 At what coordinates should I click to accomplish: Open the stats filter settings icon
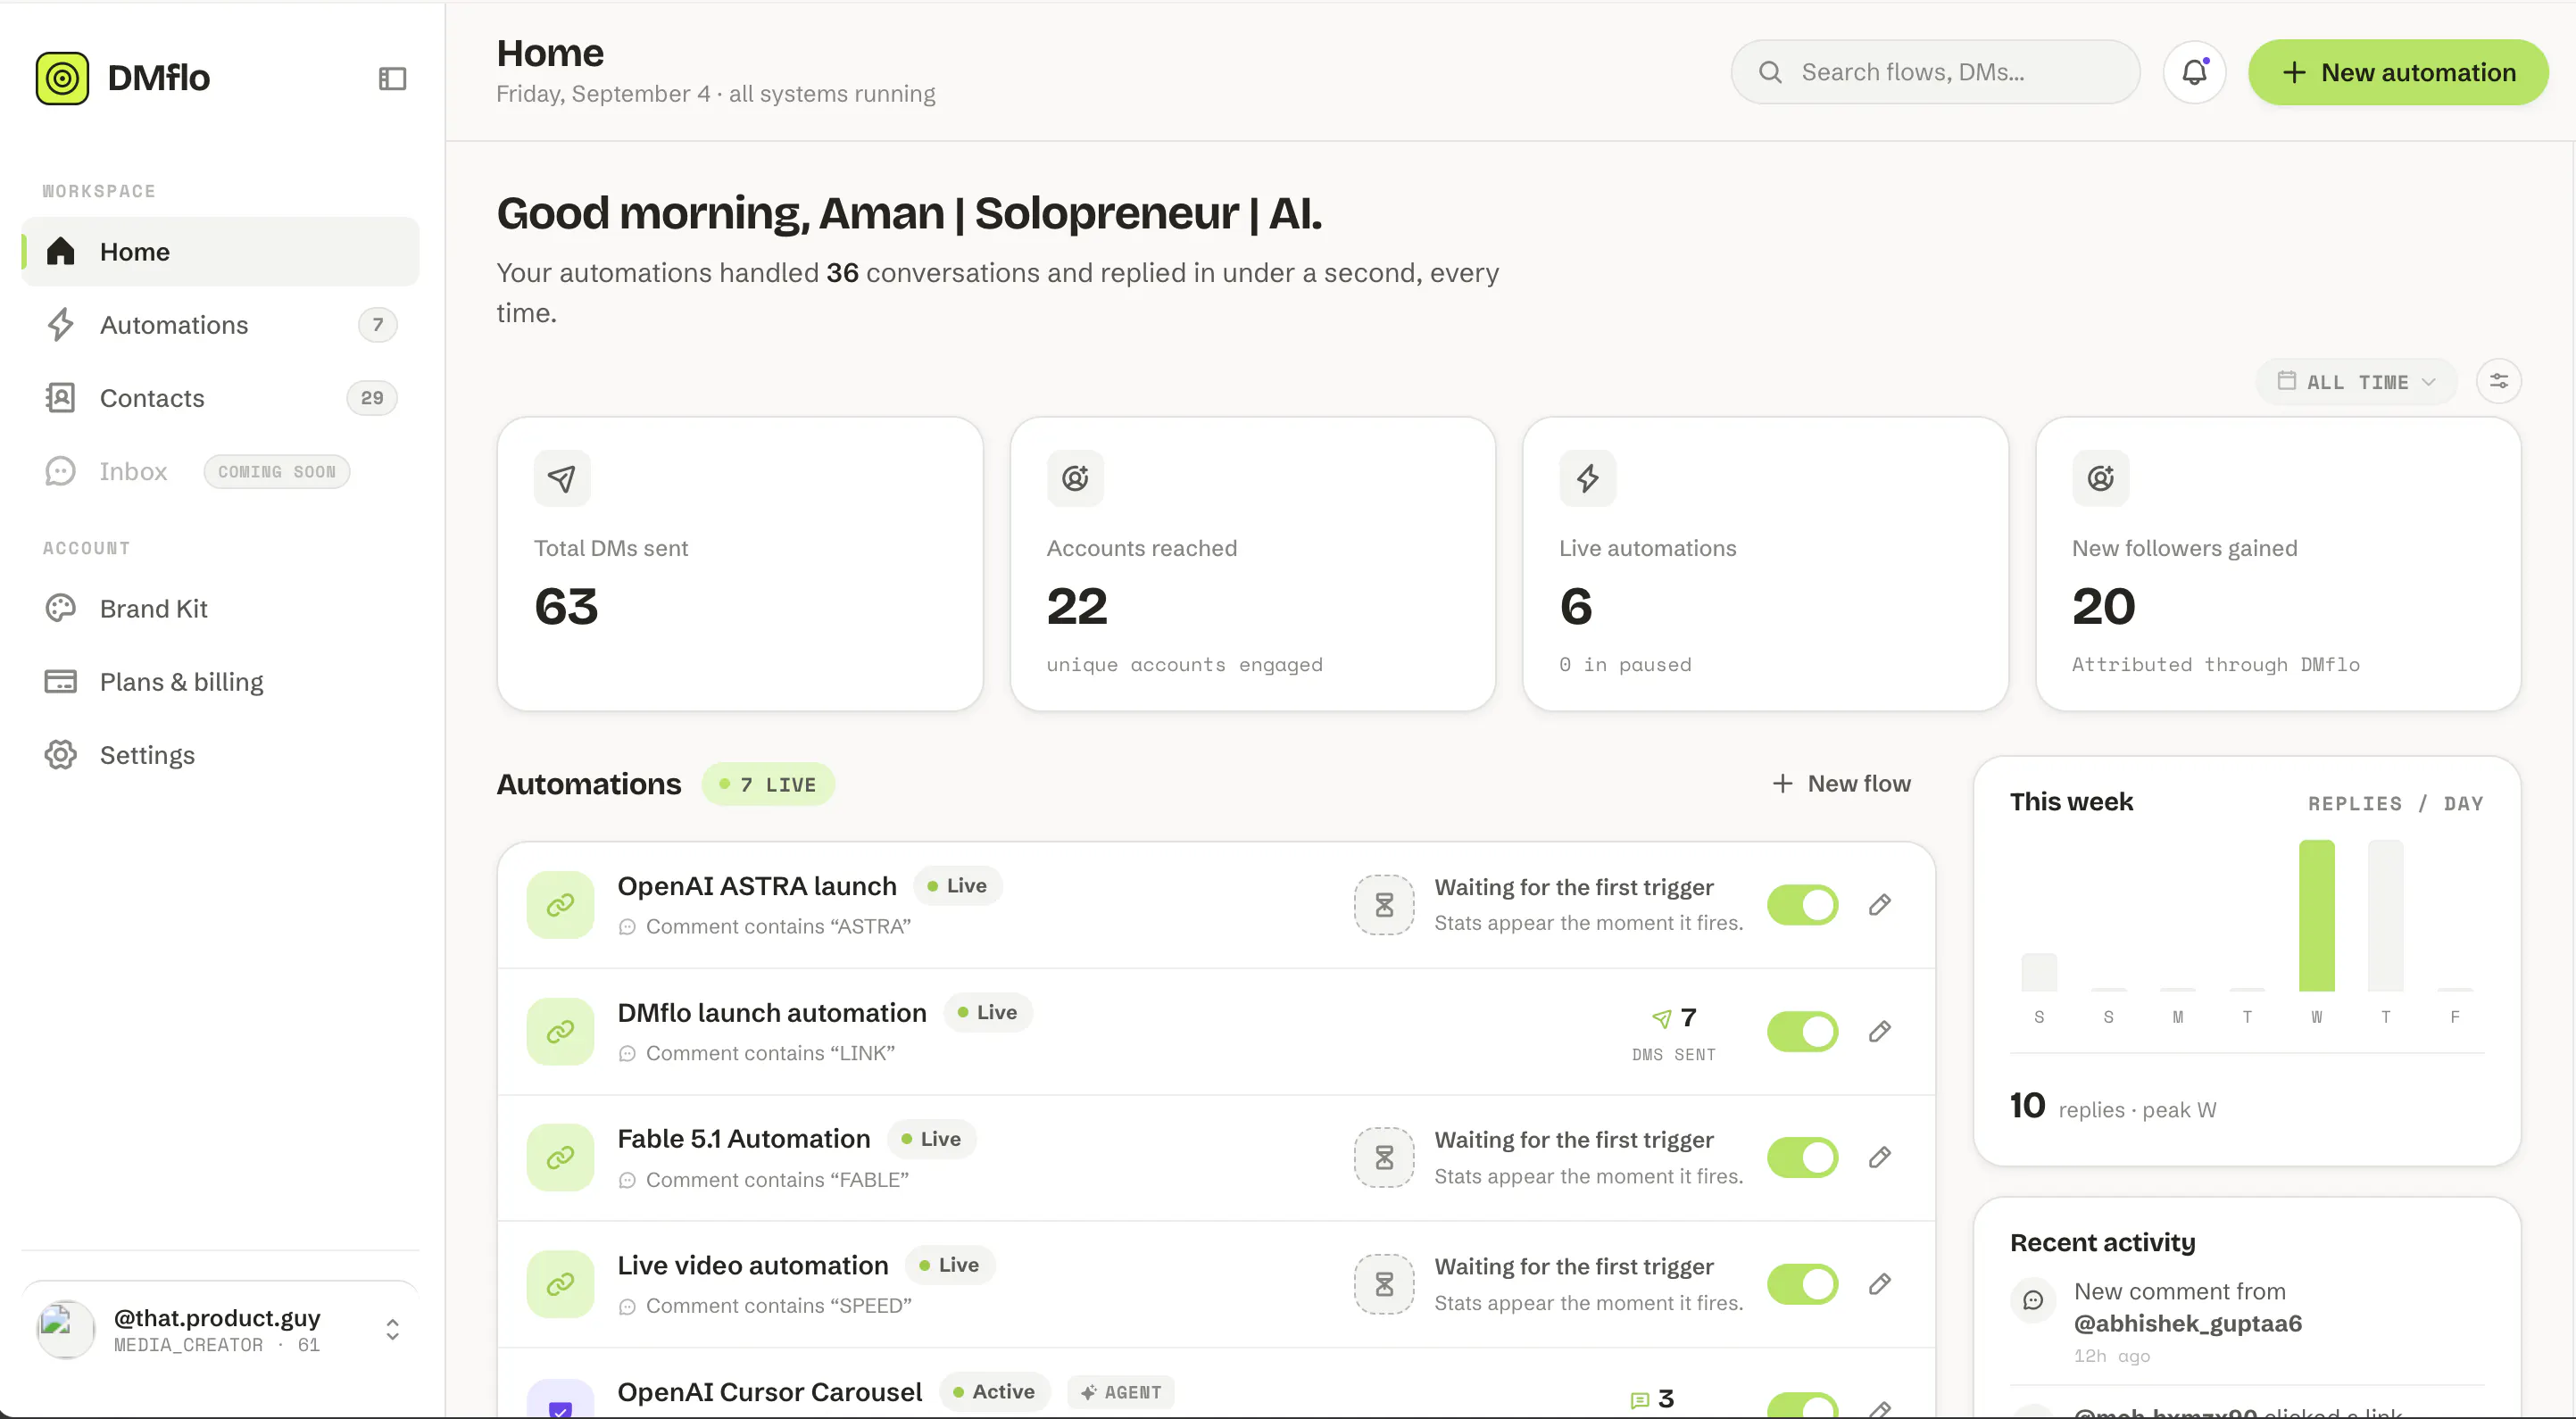pos(2498,381)
